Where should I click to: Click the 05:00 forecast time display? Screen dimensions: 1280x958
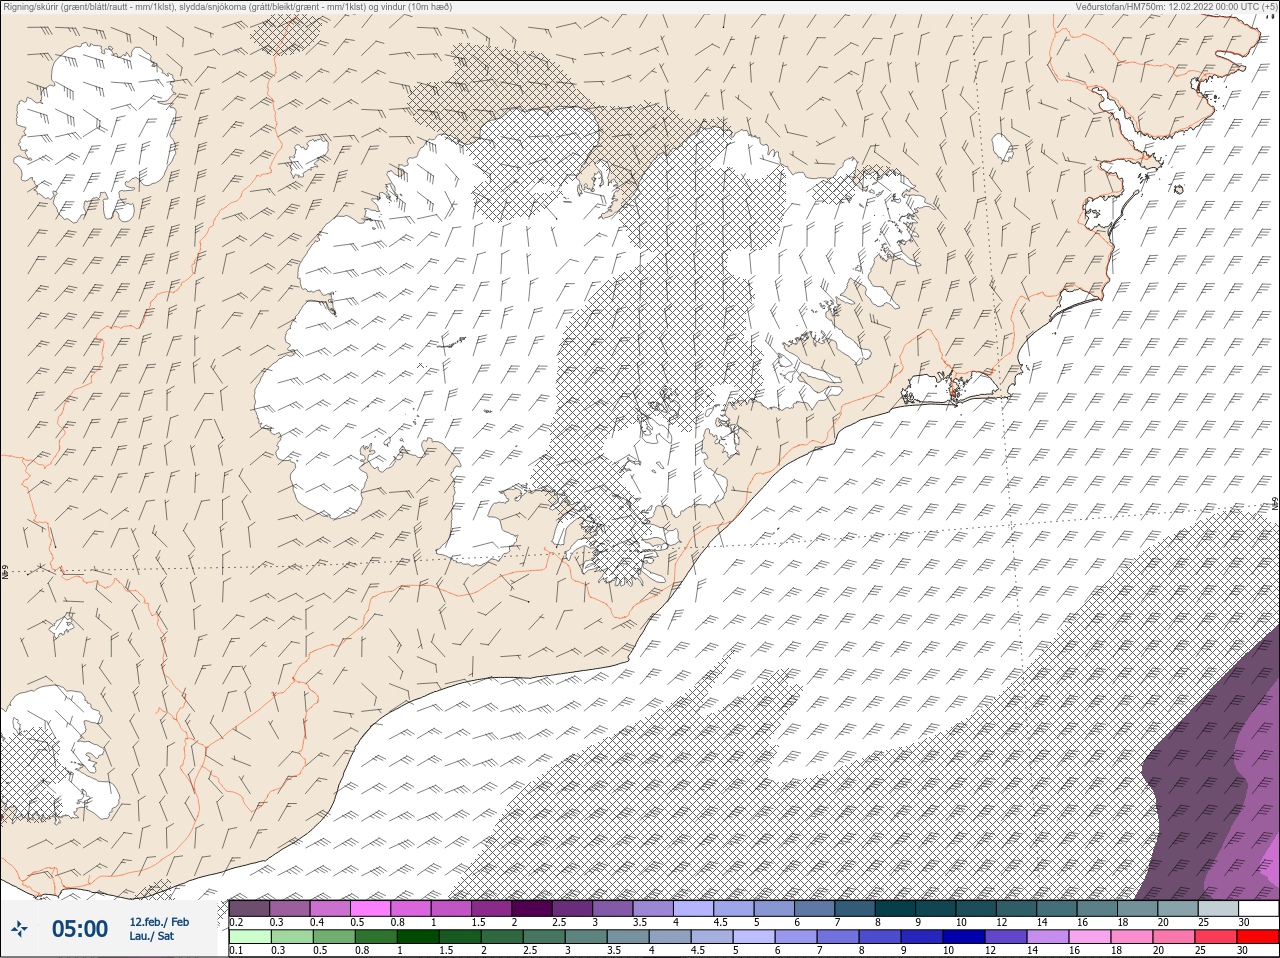80,929
